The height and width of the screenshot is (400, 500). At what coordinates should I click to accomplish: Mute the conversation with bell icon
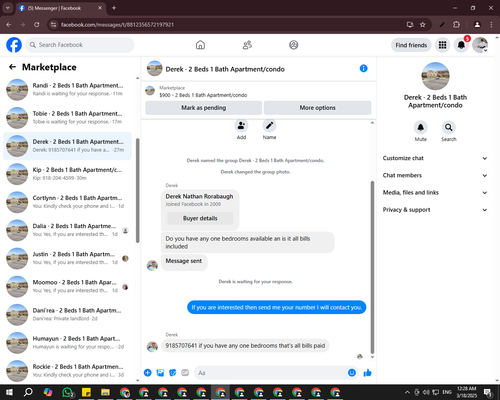421,127
